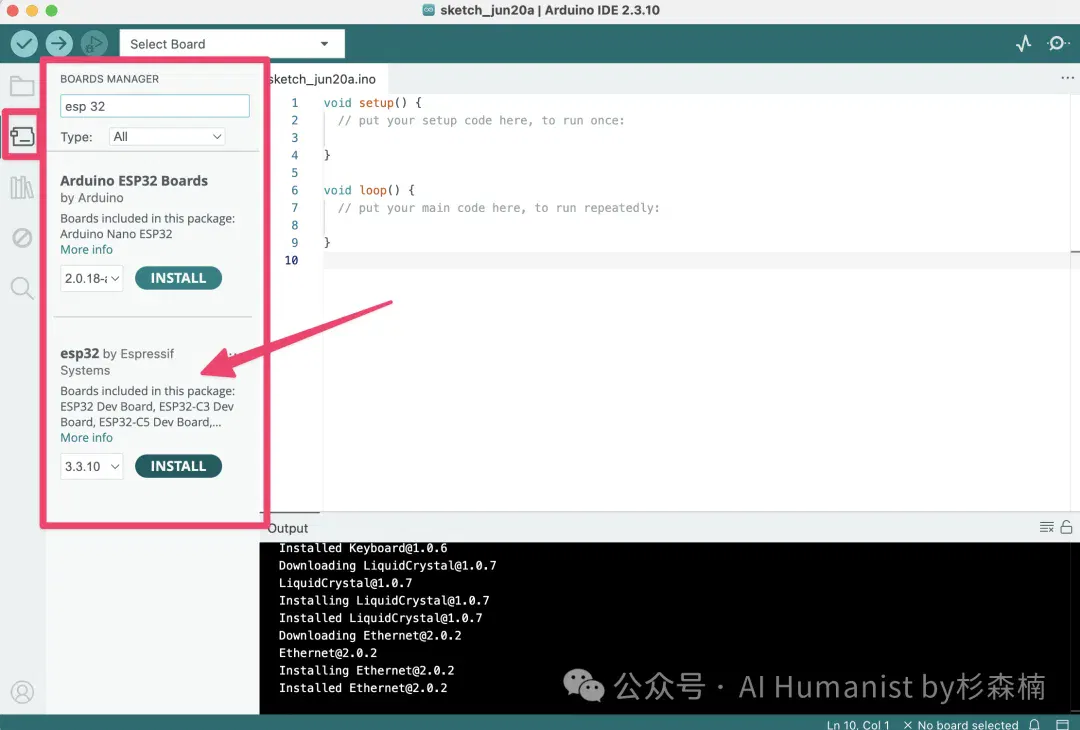Open the Sketchbook folder icon in sidebar

(x=22, y=86)
